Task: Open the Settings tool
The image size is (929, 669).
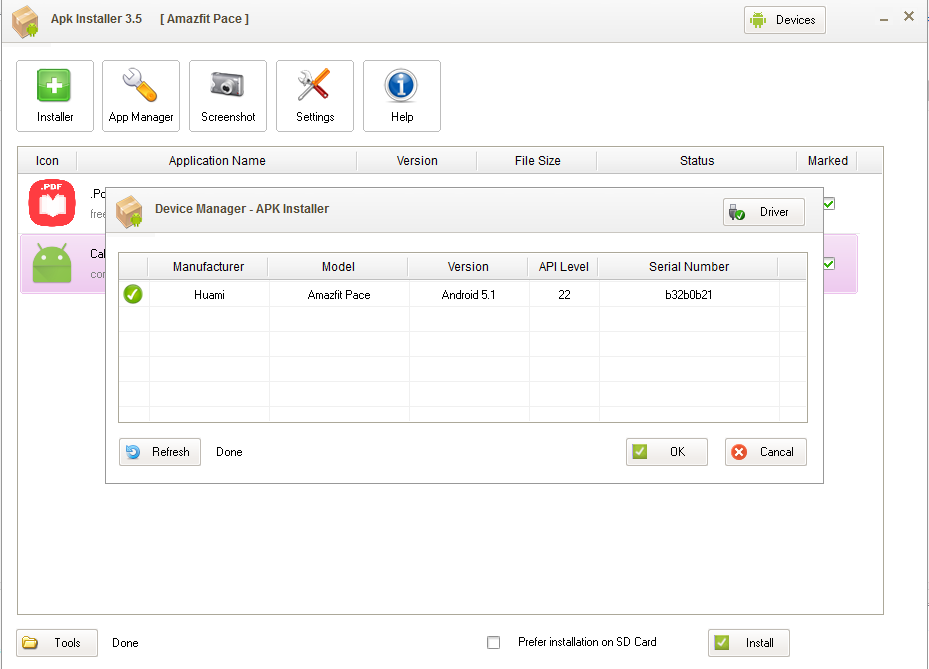Action: 315,96
